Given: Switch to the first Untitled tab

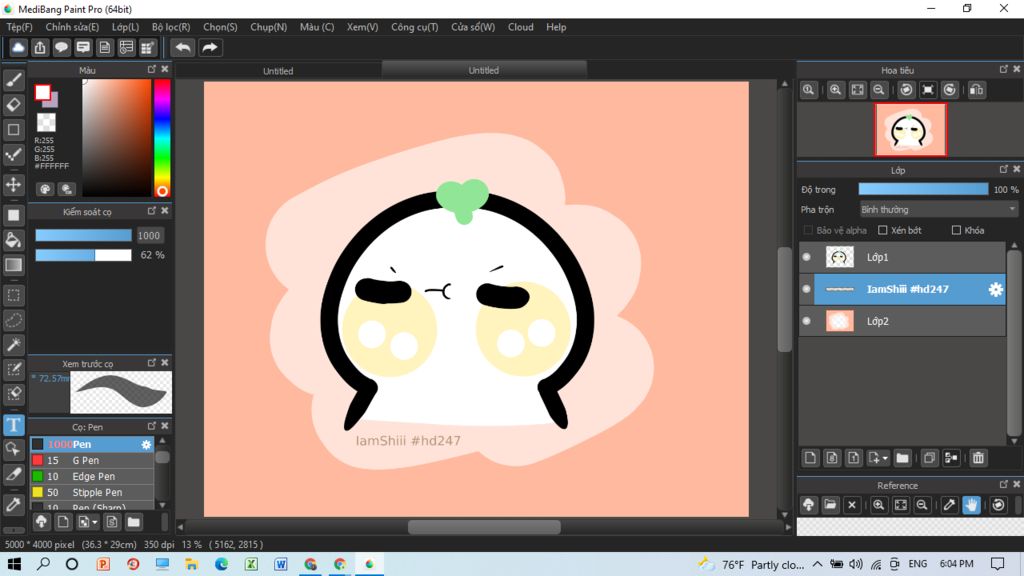Looking at the screenshot, I should click(x=278, y=71).
